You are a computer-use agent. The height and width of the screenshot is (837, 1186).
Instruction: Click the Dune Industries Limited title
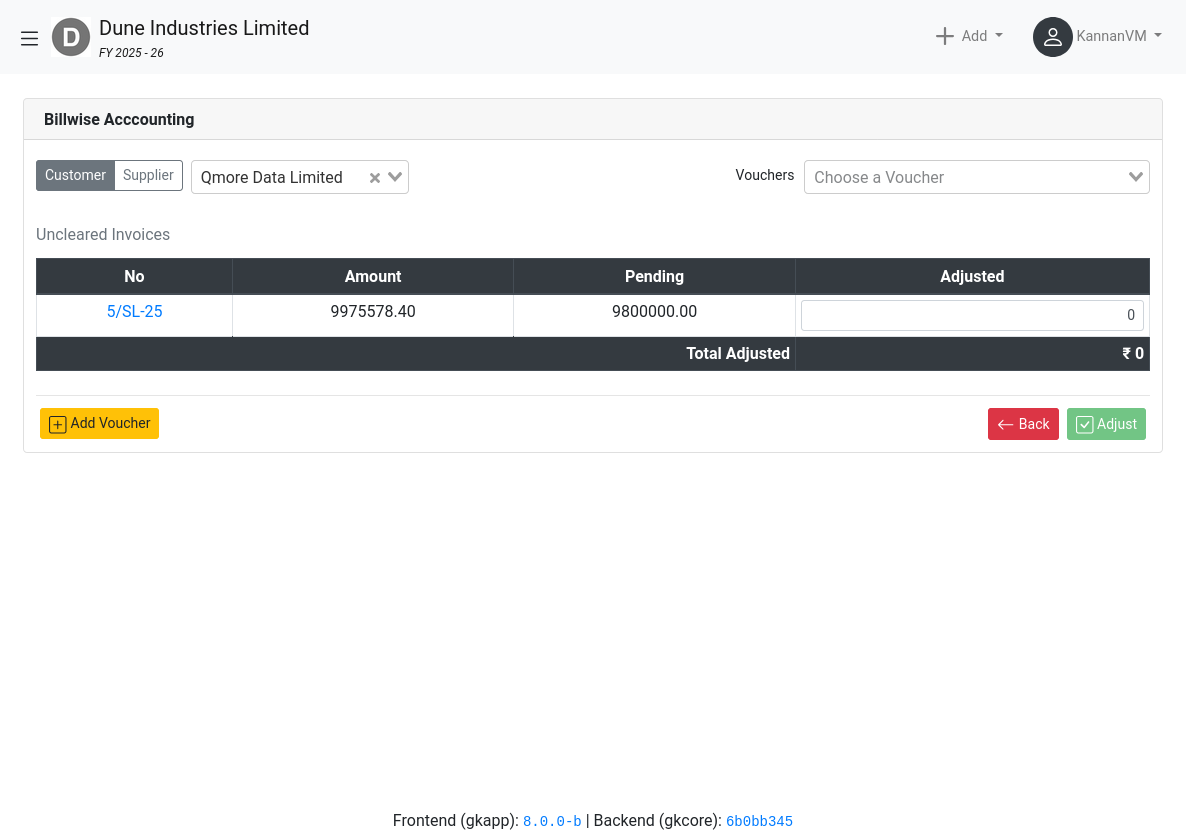click(x=204, y=28)
